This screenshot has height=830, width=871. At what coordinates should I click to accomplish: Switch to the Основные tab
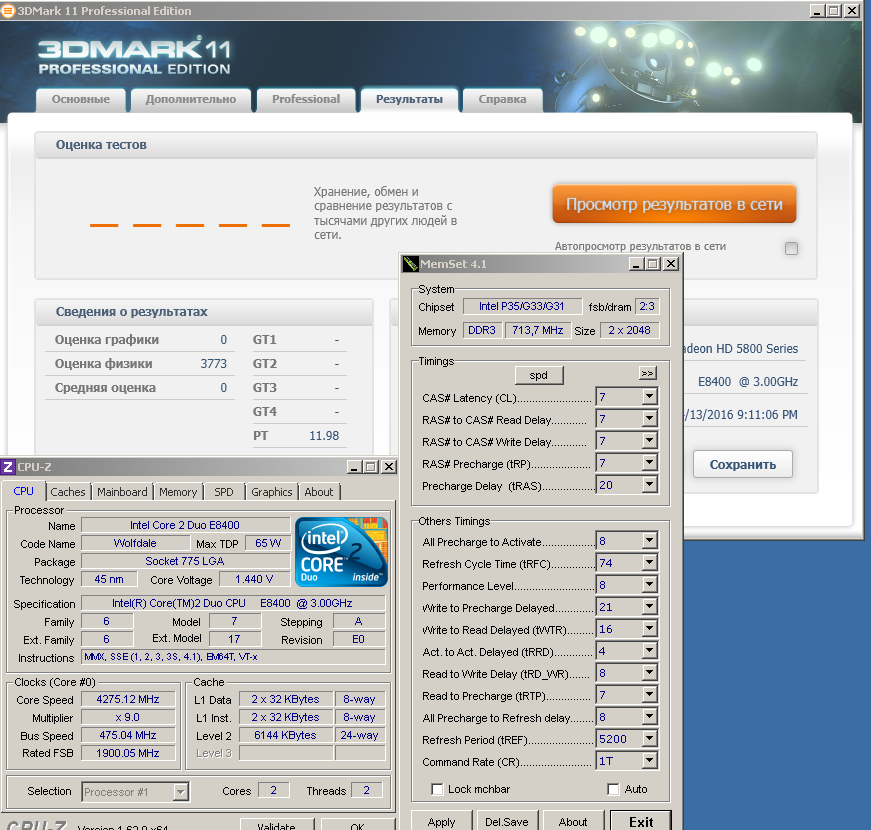click(x=81, y=99)
